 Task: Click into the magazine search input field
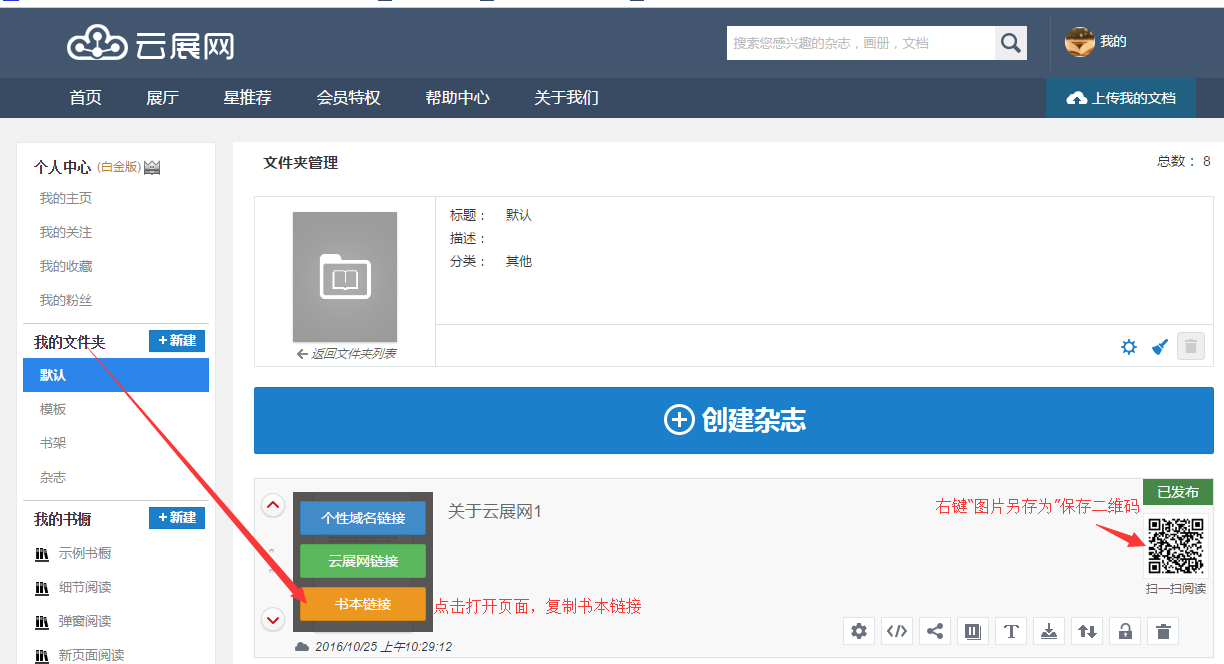click(860, 43)
